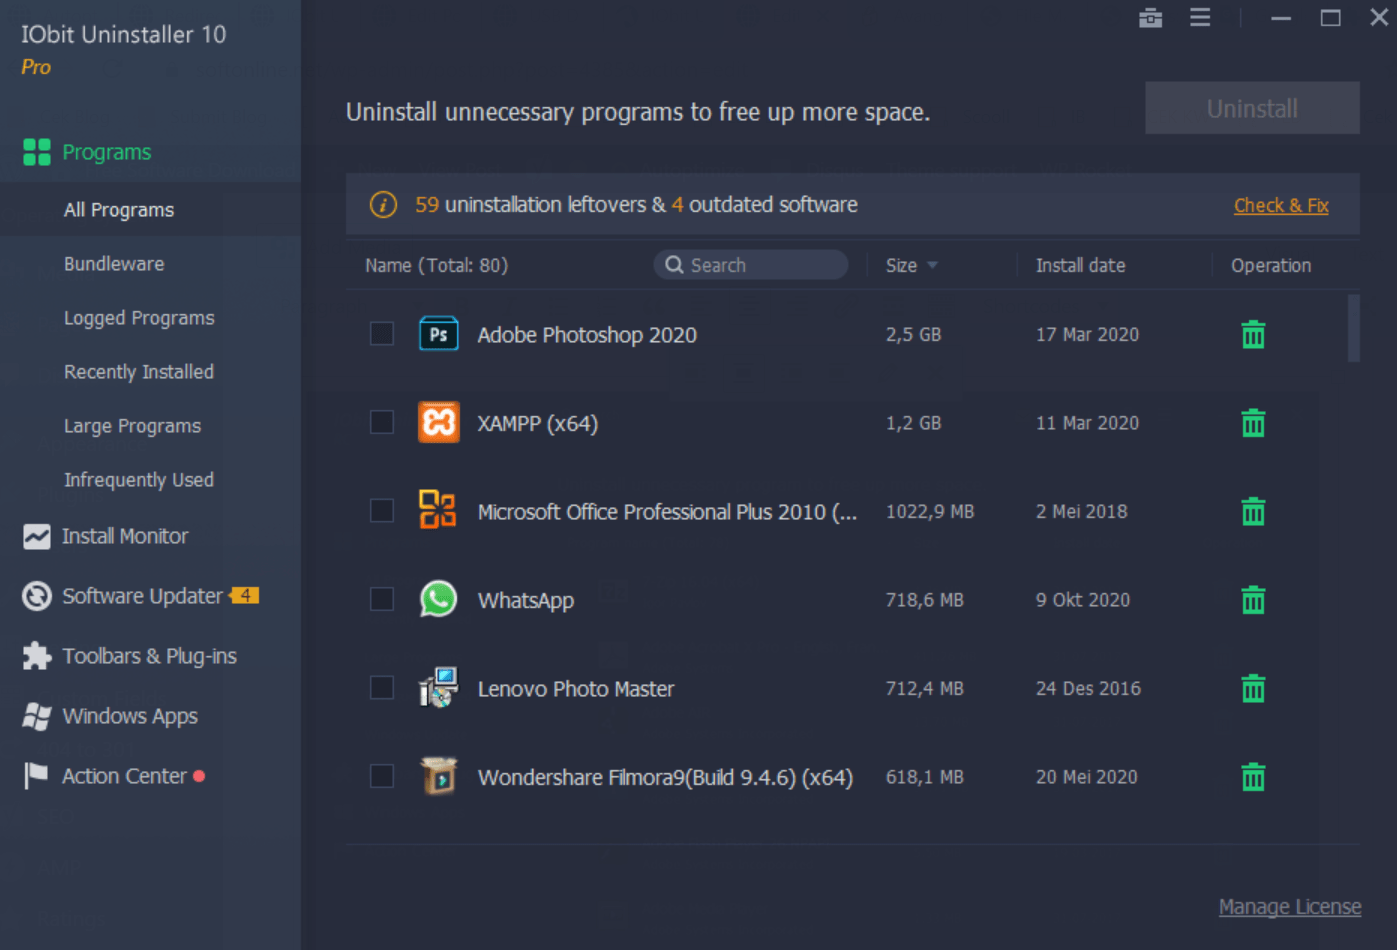This screenshot has width=1397, height=950.
Task: Click the Wondershare Filmora9 app icon
Action: point(438,776)
